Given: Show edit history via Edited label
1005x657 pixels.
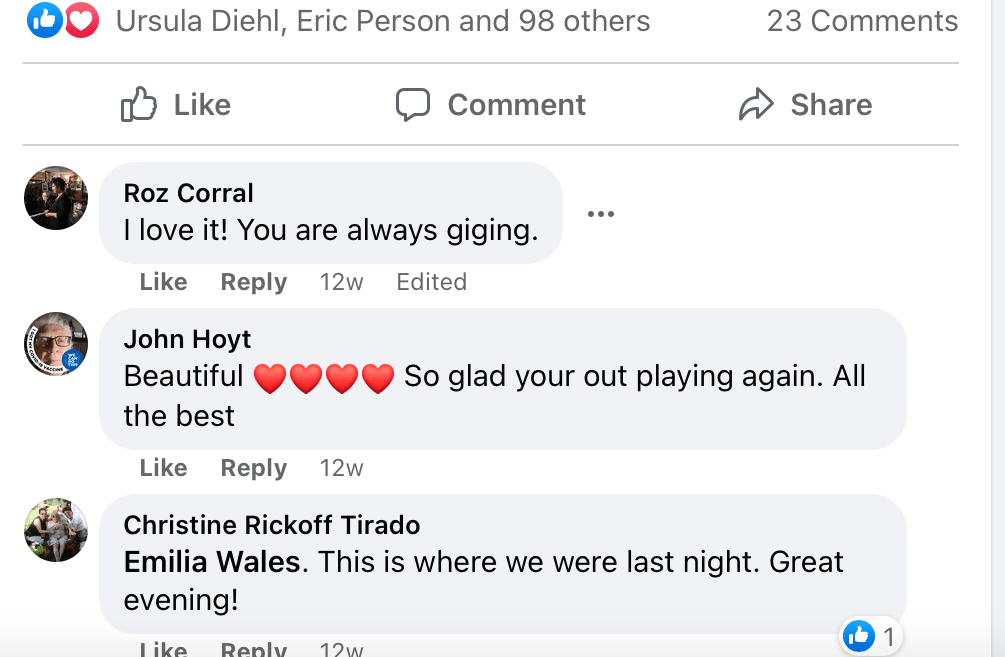Looking at the screenshot, I should click(x=431, y=282).
